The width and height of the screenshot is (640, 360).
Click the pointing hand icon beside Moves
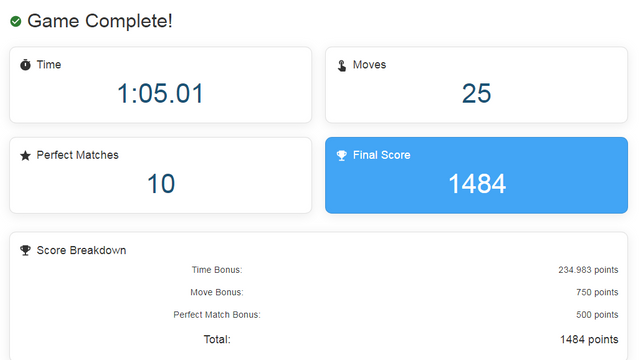(342, 65)
